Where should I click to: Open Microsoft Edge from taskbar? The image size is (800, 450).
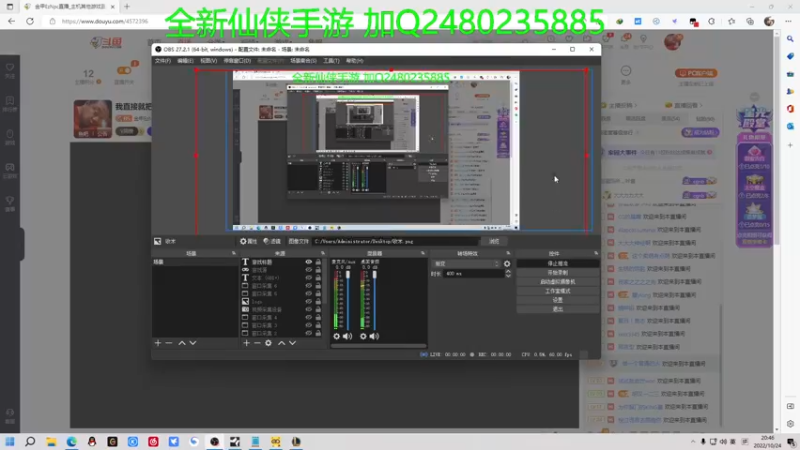tap(71, 441)
